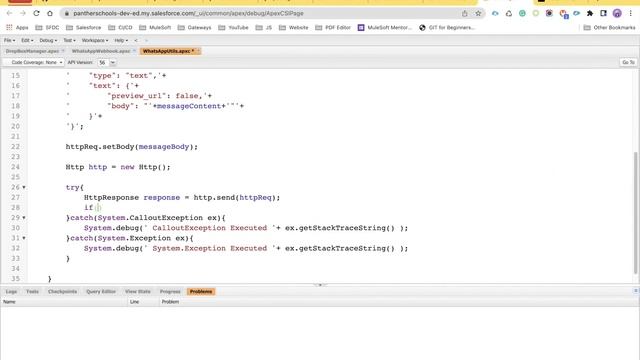This screenshot has width=640, height=360.
Task: Open the Test menu
Action: [x=69, y=40]
